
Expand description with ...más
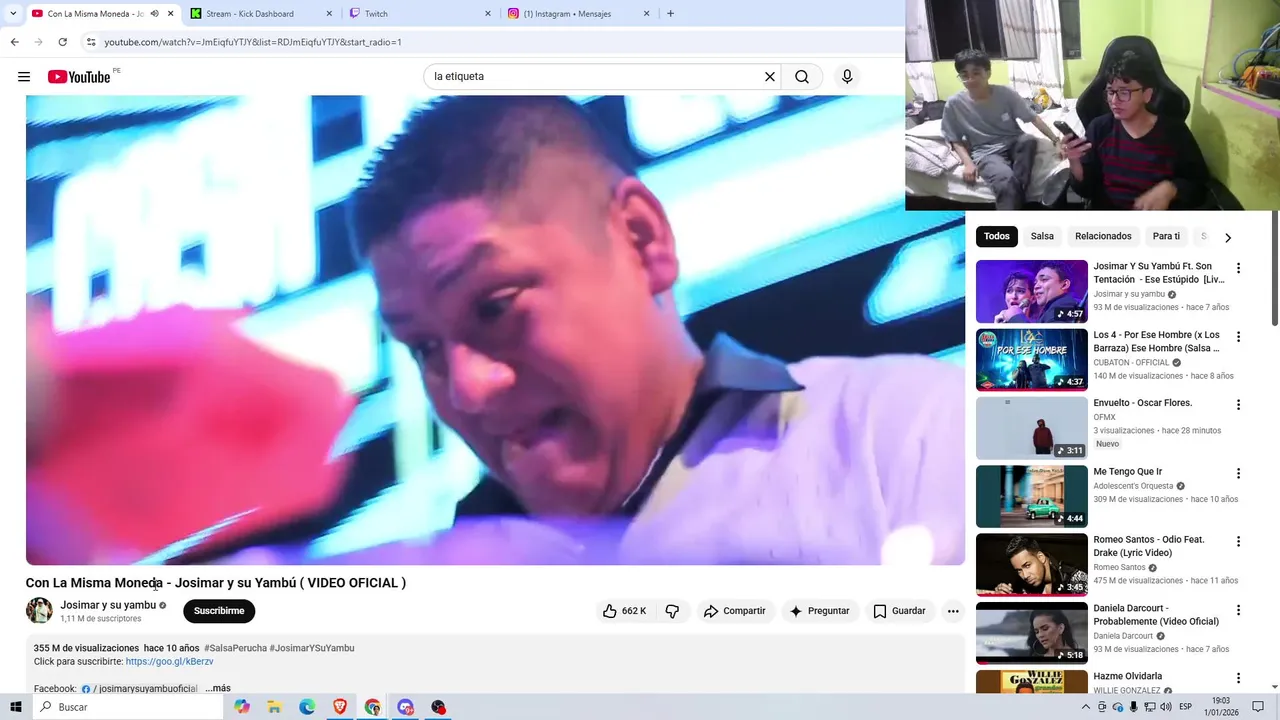(218, 688)
